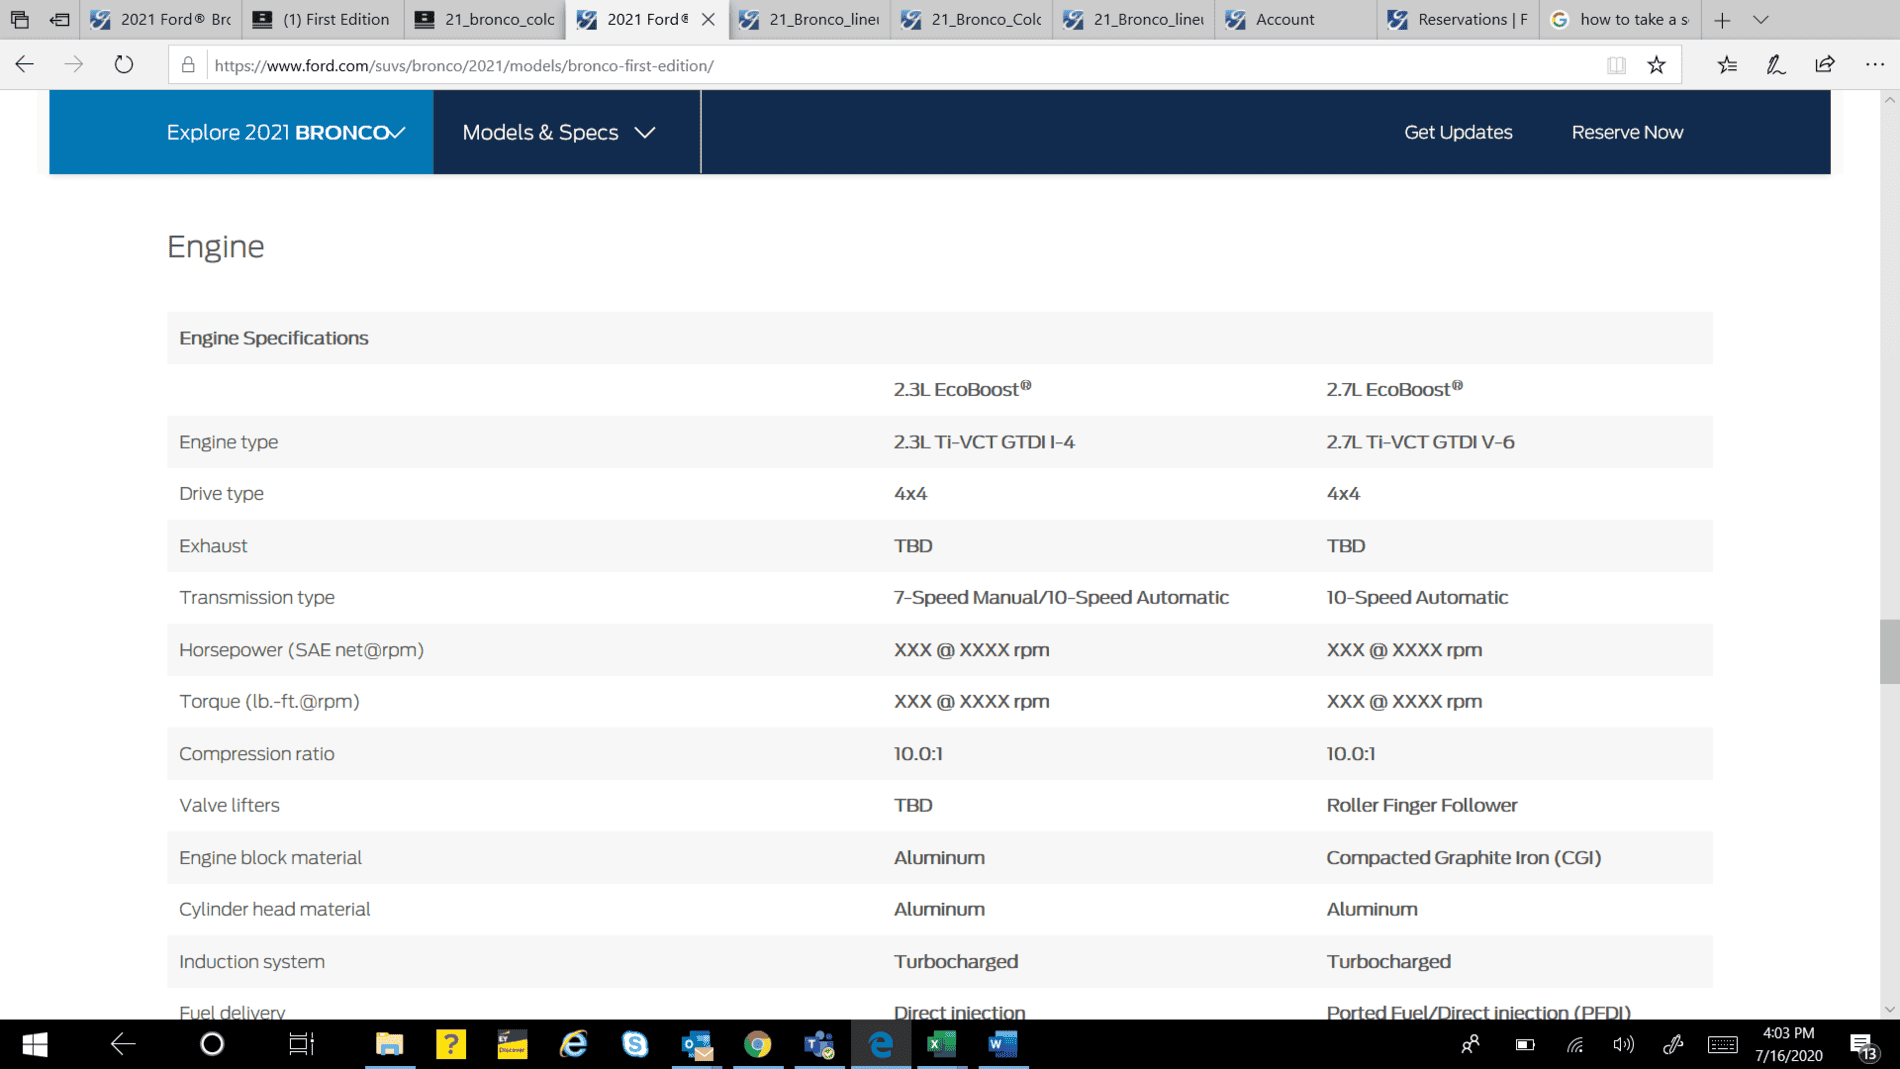Screen dimensions: 1900x1069
Task: Click the site lock icon in address bar
Action: click(x=188, y=65)
